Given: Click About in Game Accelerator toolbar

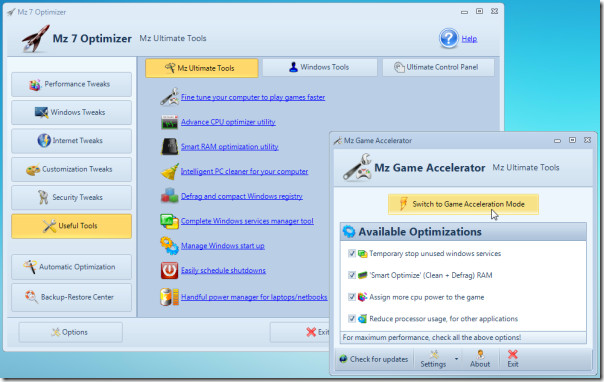Looking at the screenshot, I should (480, 359).
